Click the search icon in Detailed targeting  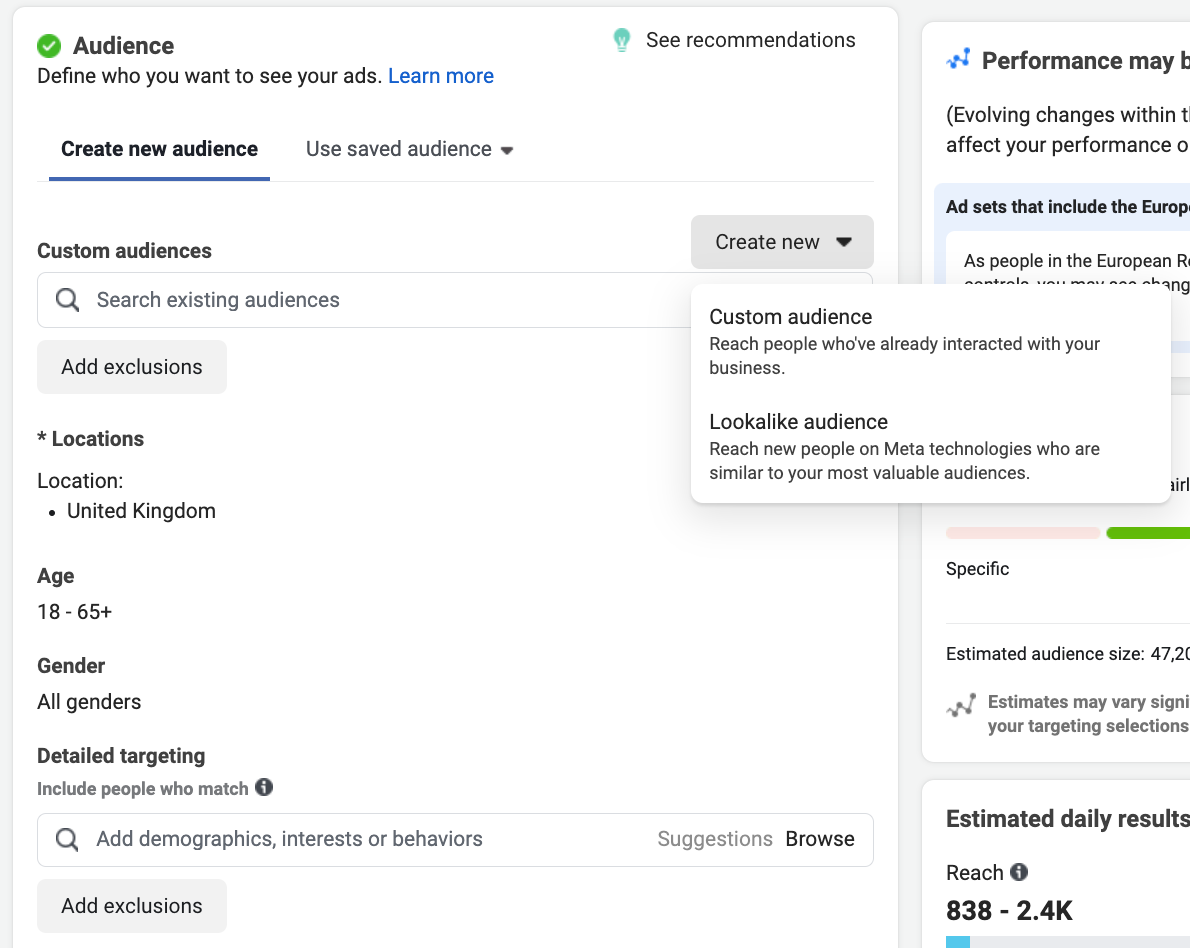[x=67, y=839]
